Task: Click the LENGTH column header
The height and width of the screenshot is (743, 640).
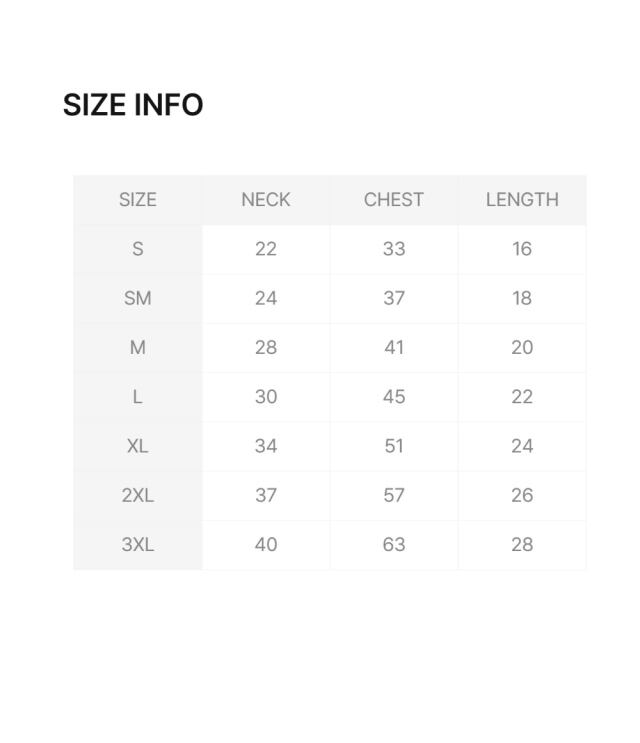Action: pyautogui.click(x=522, y=200)
